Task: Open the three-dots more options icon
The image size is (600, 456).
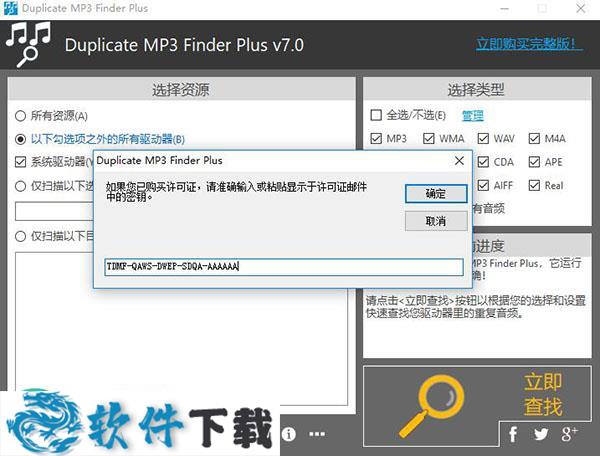Action: (317, 434)
